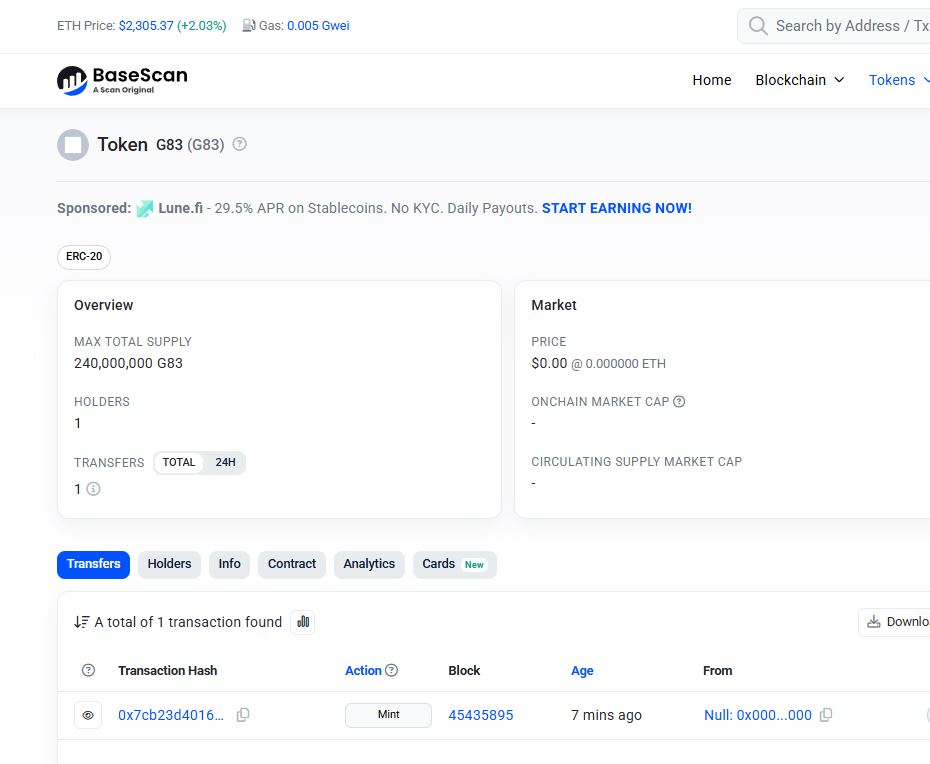Click the Lune.fi sponsor logo icon
The image size is (930, 764).
click(x=145, y=209)
